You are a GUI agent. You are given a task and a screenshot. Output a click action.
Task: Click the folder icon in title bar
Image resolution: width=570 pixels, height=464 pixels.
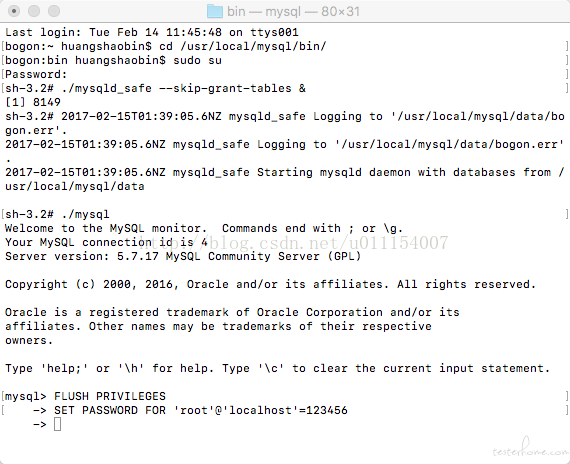point(215,11)
